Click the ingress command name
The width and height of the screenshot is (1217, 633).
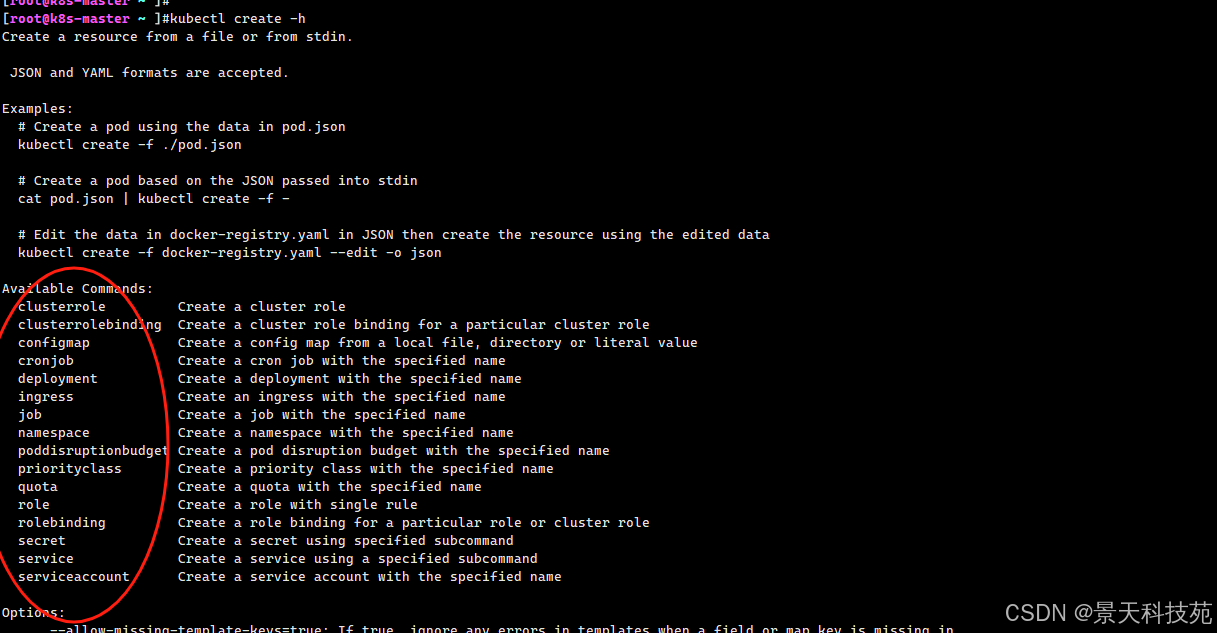click(45, 397)
